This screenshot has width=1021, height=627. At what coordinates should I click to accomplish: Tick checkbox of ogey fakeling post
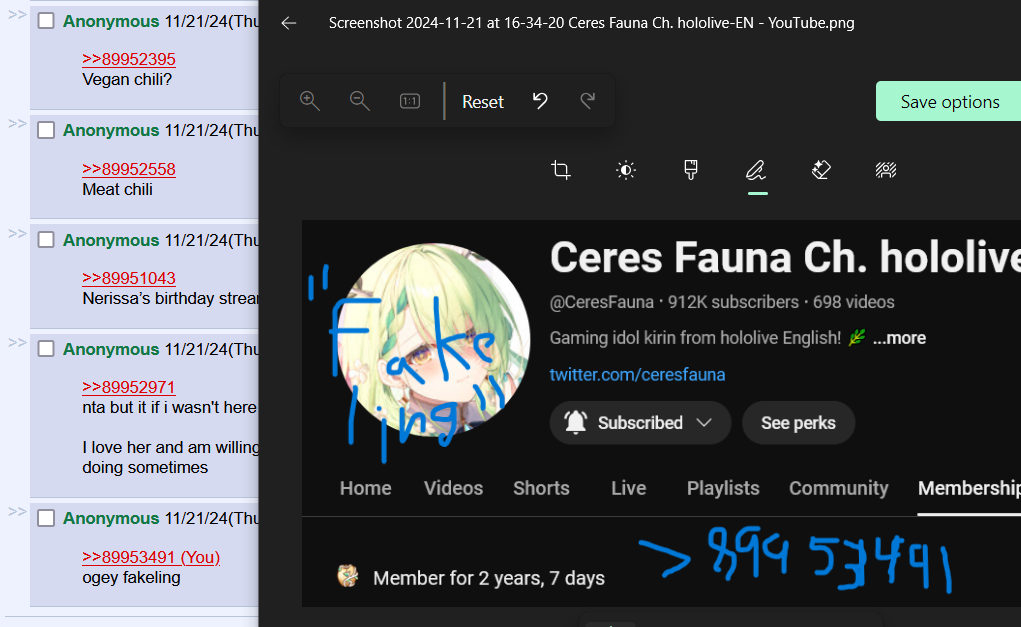(46, 518)
